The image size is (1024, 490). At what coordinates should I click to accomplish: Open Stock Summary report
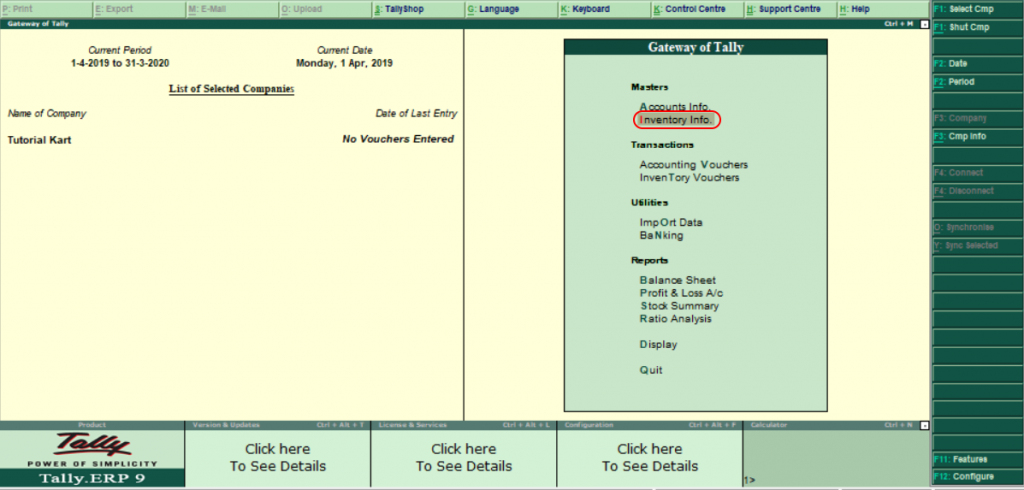tap(679, 306)
